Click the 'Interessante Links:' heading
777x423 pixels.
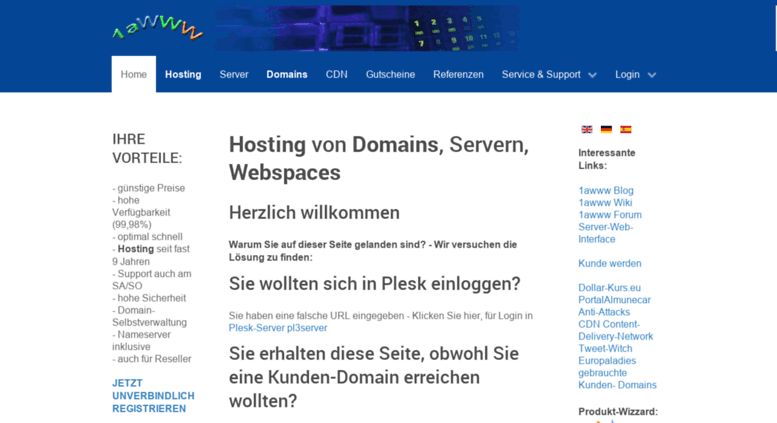(x=607, y=159)
